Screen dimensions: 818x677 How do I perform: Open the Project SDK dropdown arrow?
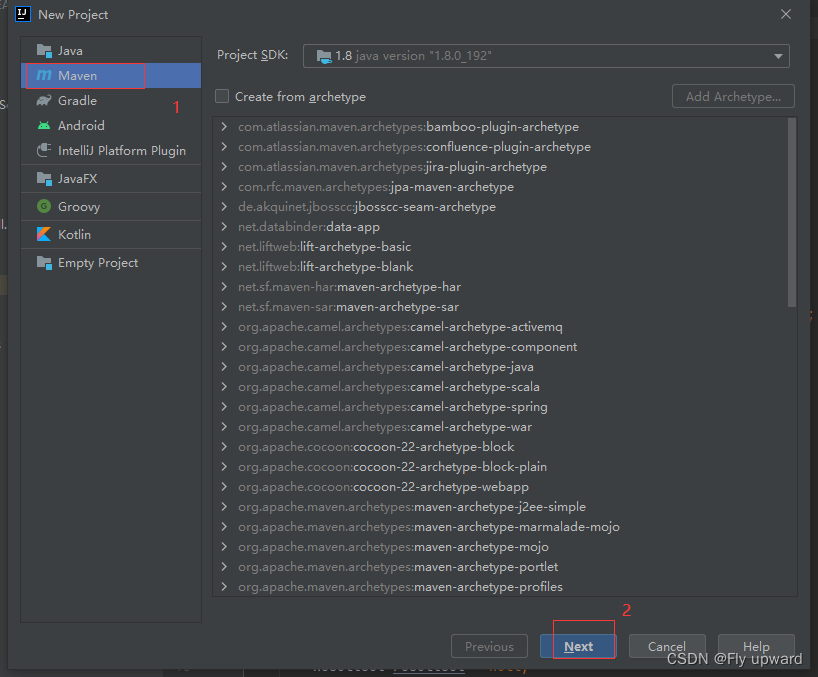pos(778,56)
